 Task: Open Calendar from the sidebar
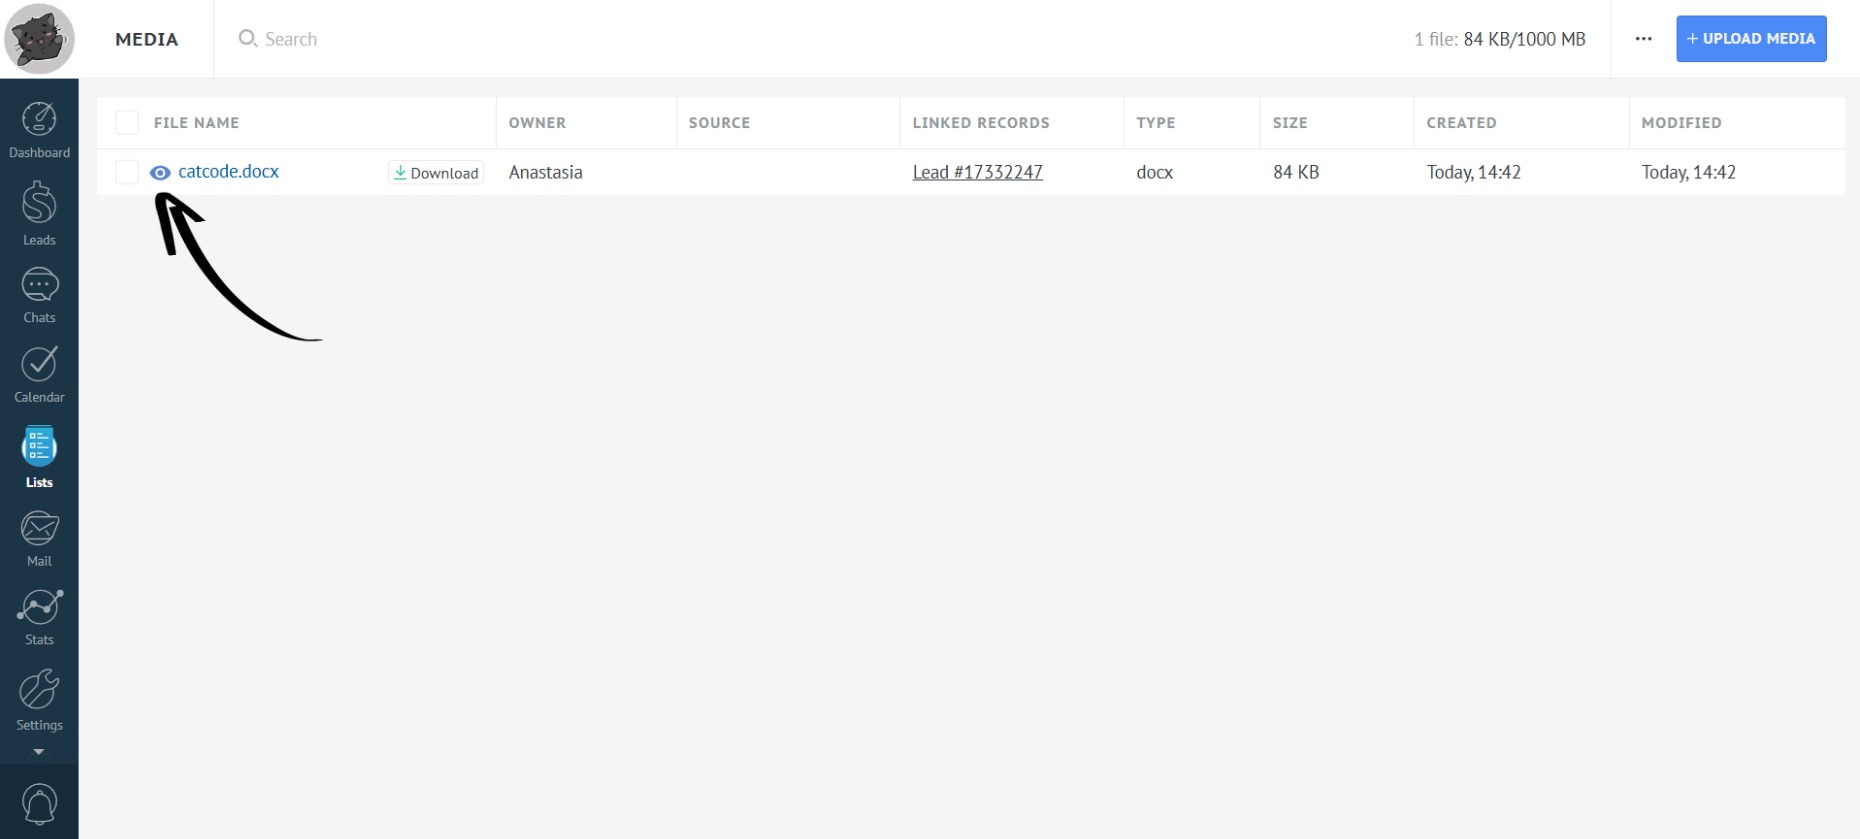coord(39,374)
